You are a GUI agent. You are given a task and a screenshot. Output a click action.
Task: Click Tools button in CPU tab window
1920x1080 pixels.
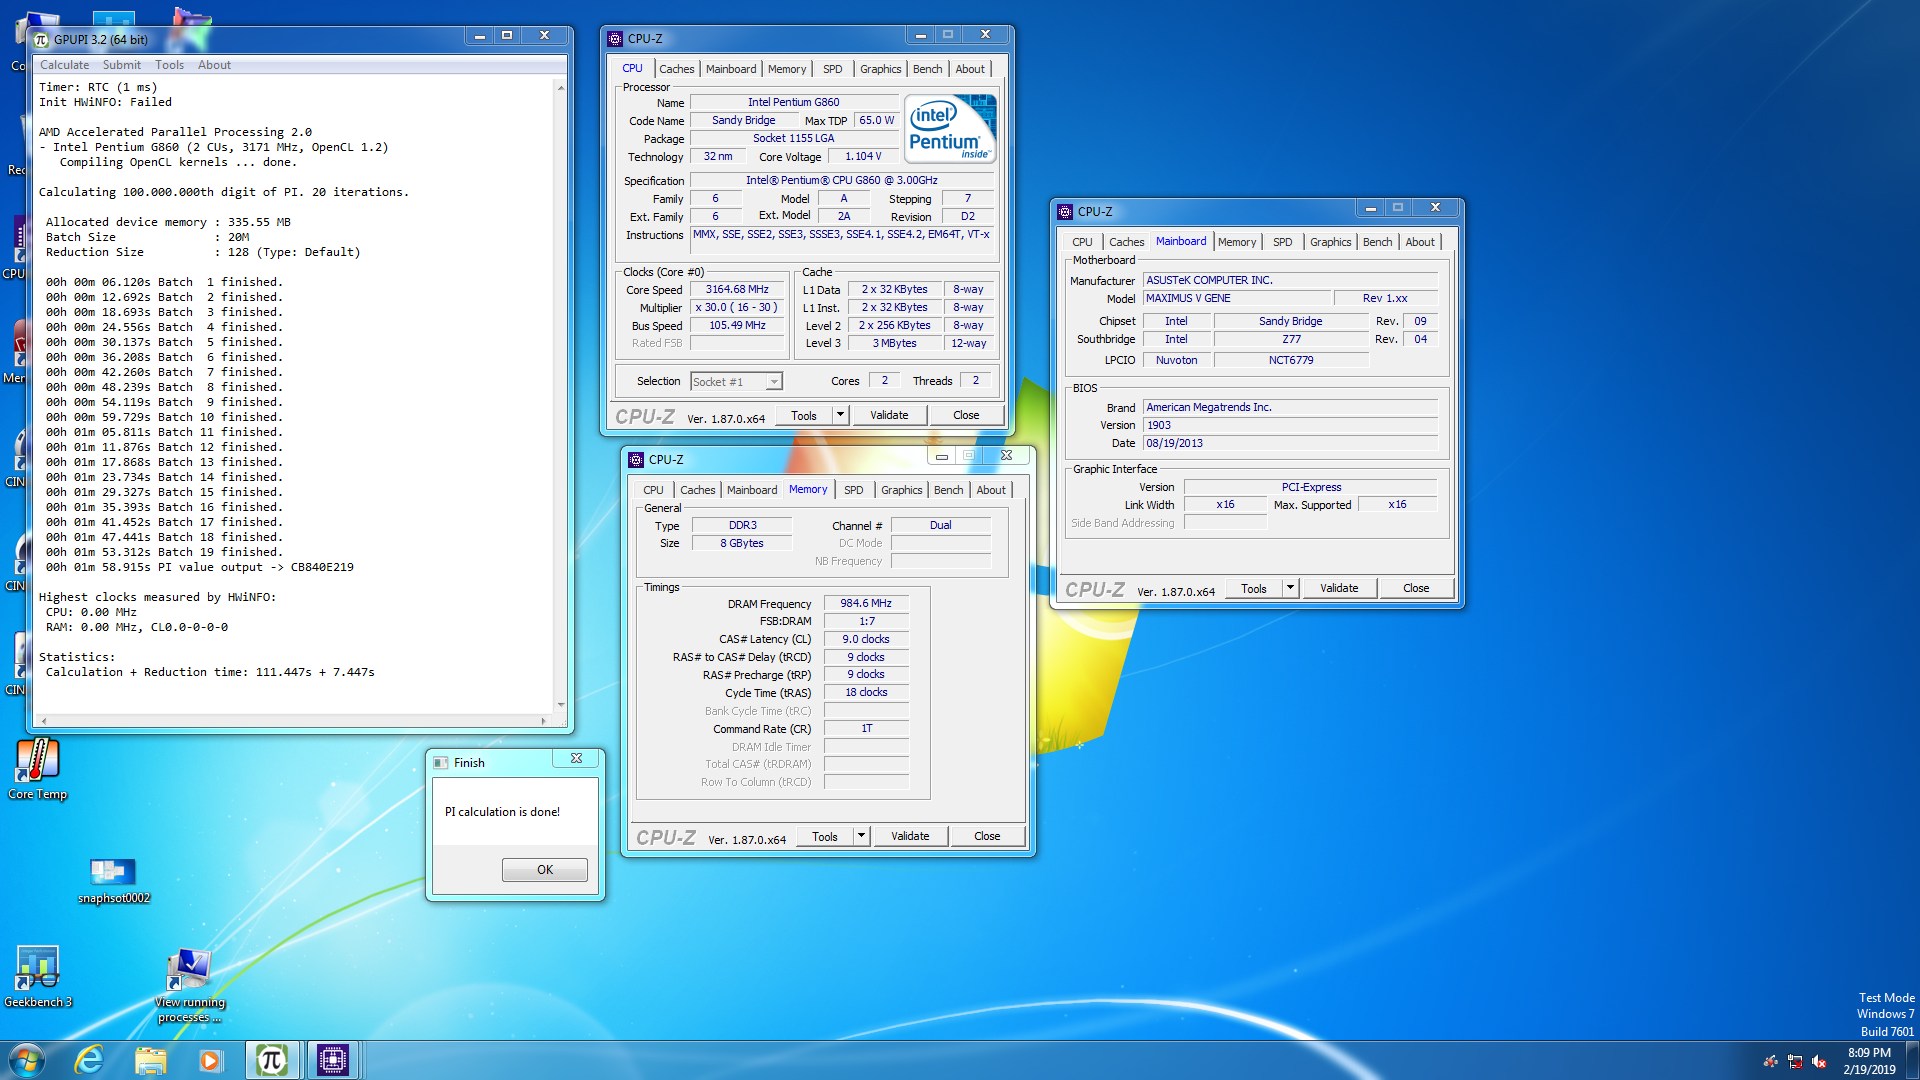[x=804, y=415]
